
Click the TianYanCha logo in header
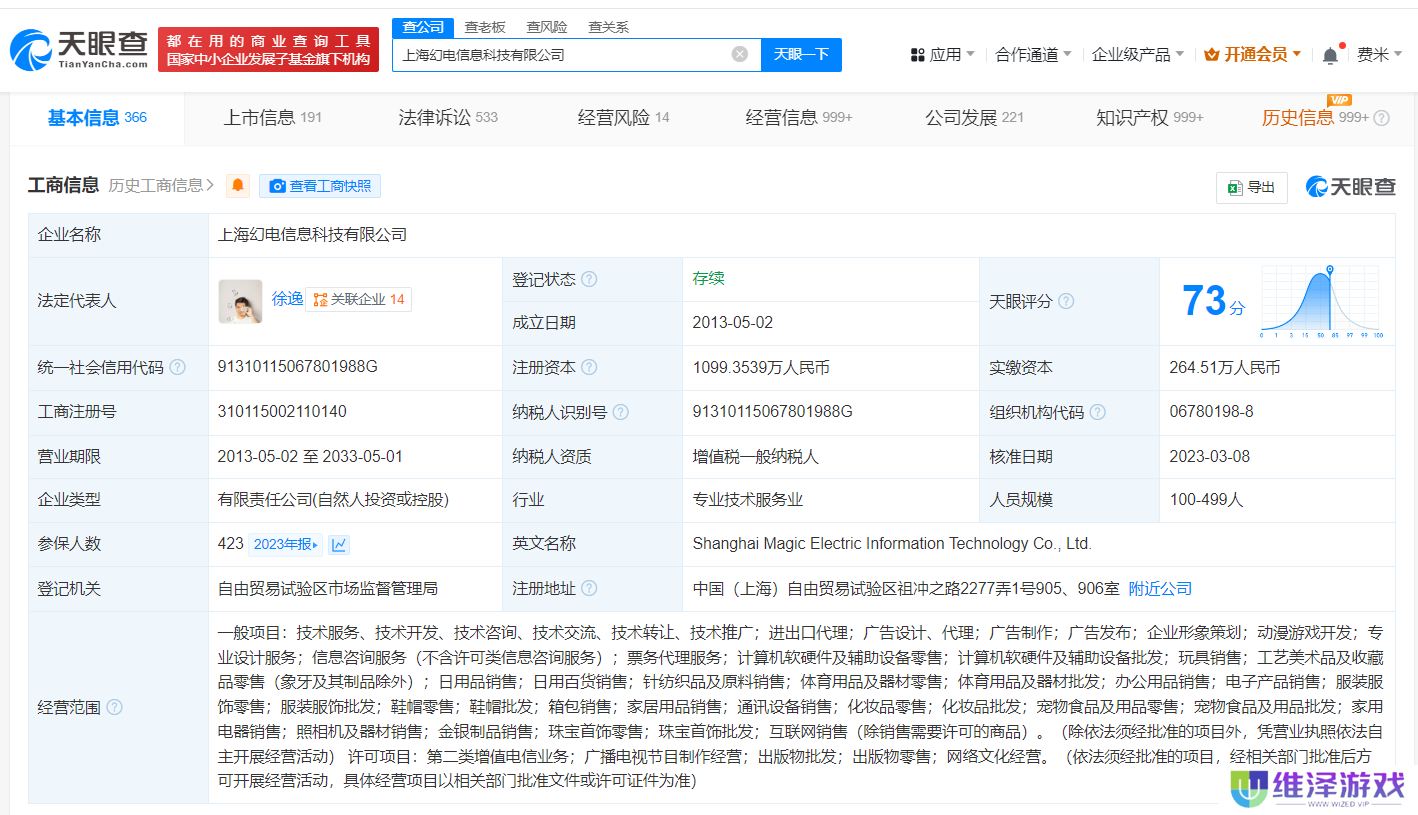click(x=78, y=49)
